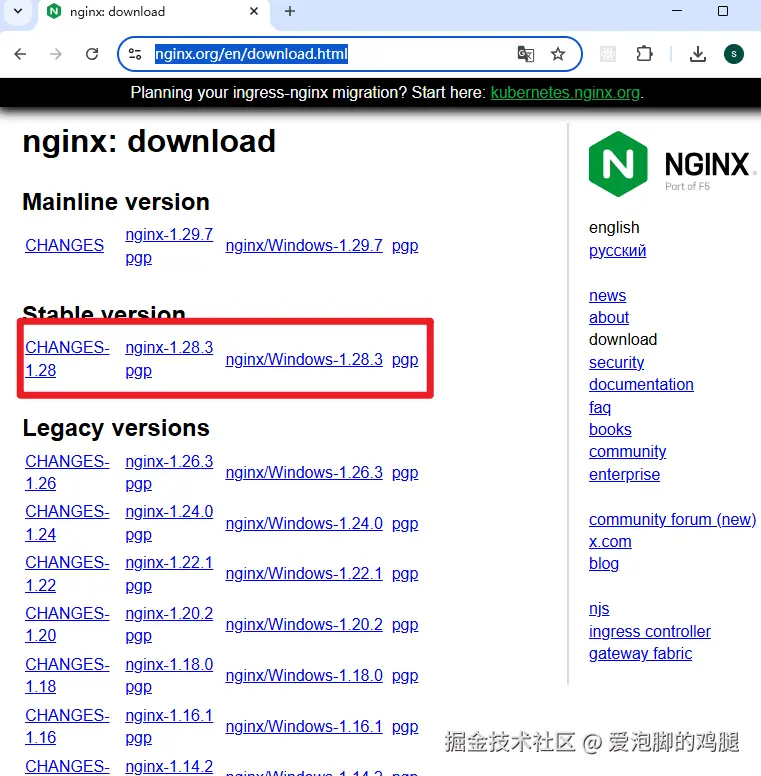The image size is (761, 776).
Task: Open the gateway fabric link
Action: (640, 654)
